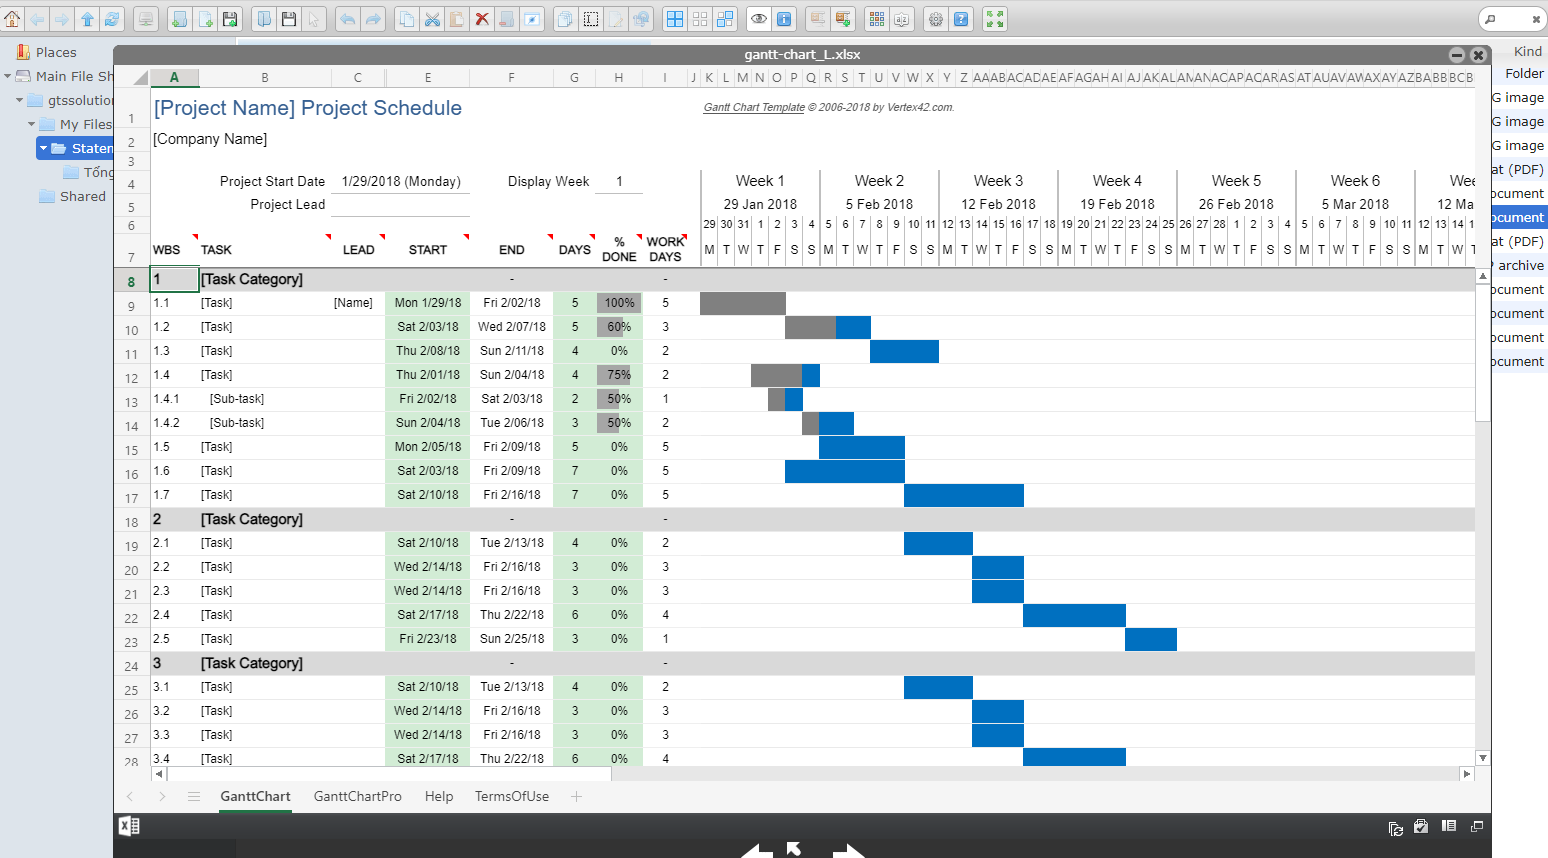Image resolution: width=1548 pixels, height=858 pixels.
Task: Select the Shared folder in tree
Action: [82, 196]
